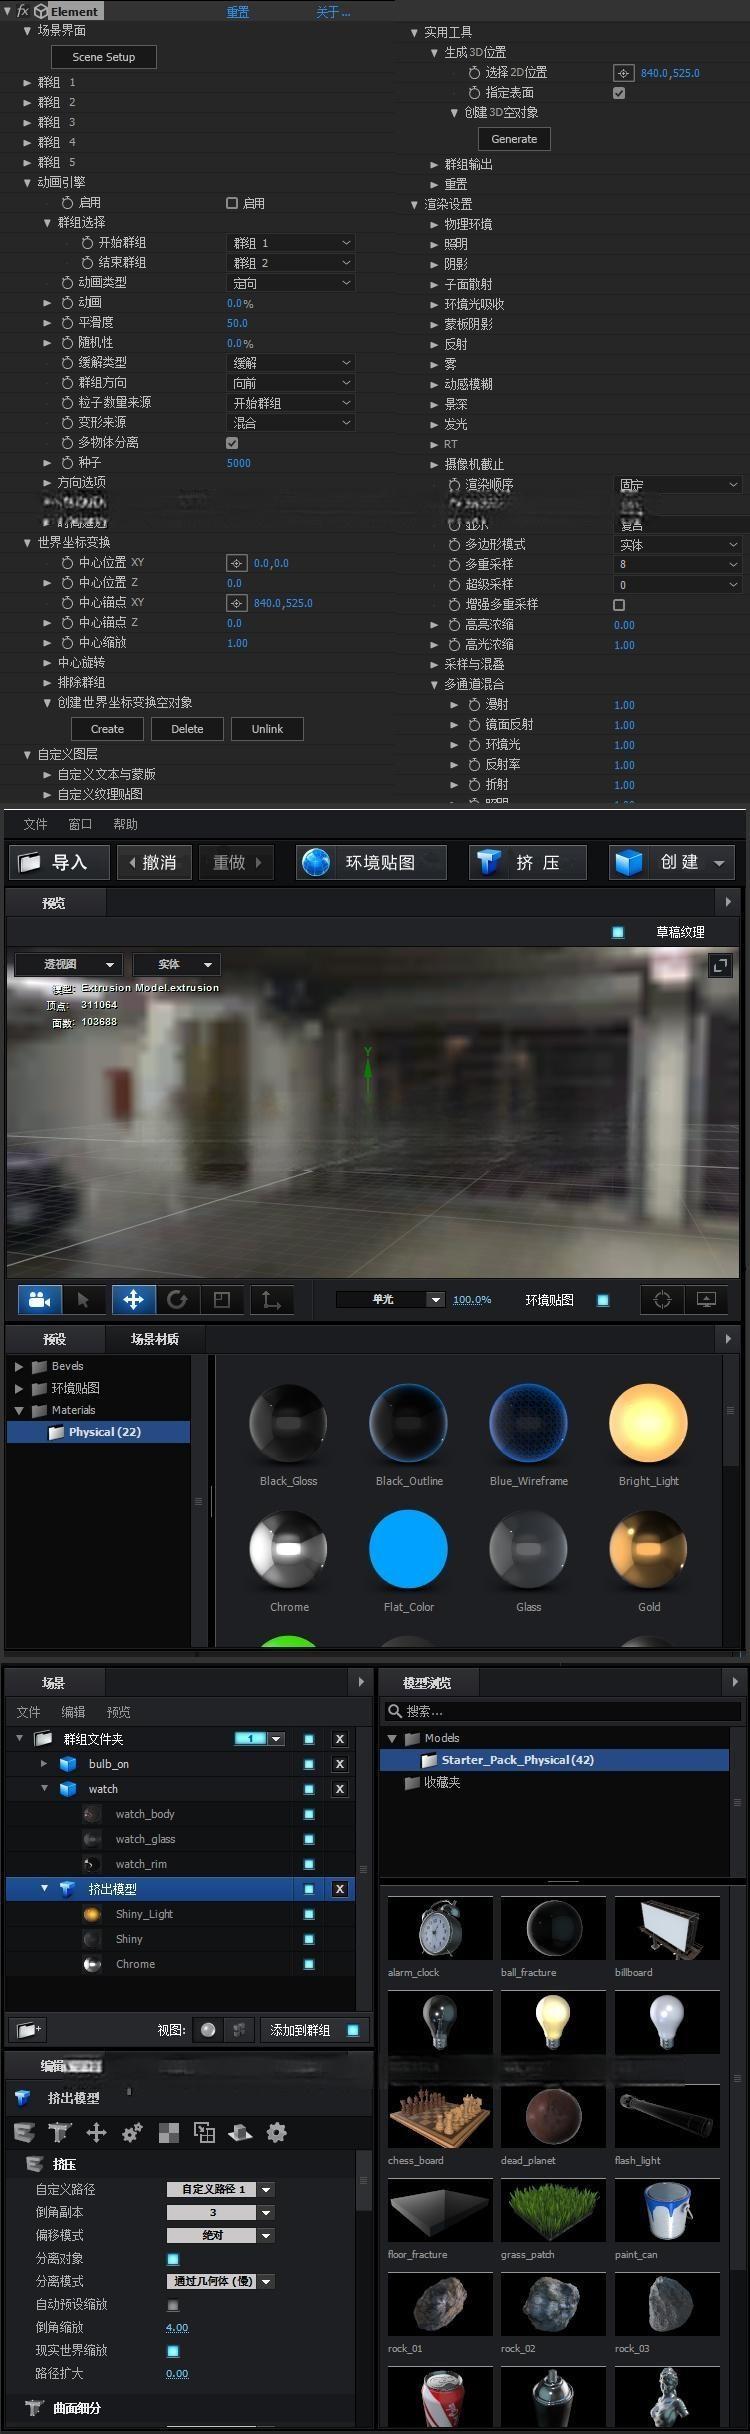Select the chess_board model thumbnail
Screen dimensions: 750x2434
(x=440, y=2116)
